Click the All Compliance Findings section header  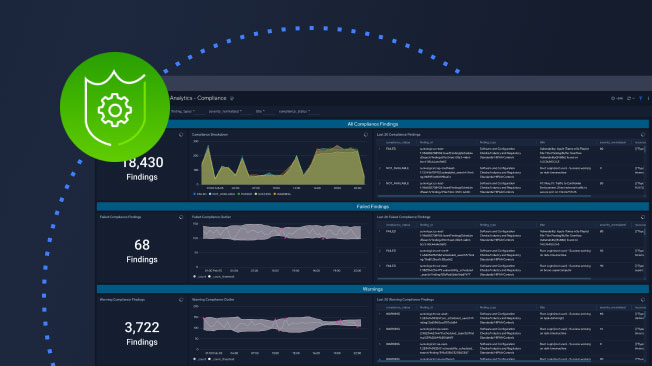[x=373, y=124]
